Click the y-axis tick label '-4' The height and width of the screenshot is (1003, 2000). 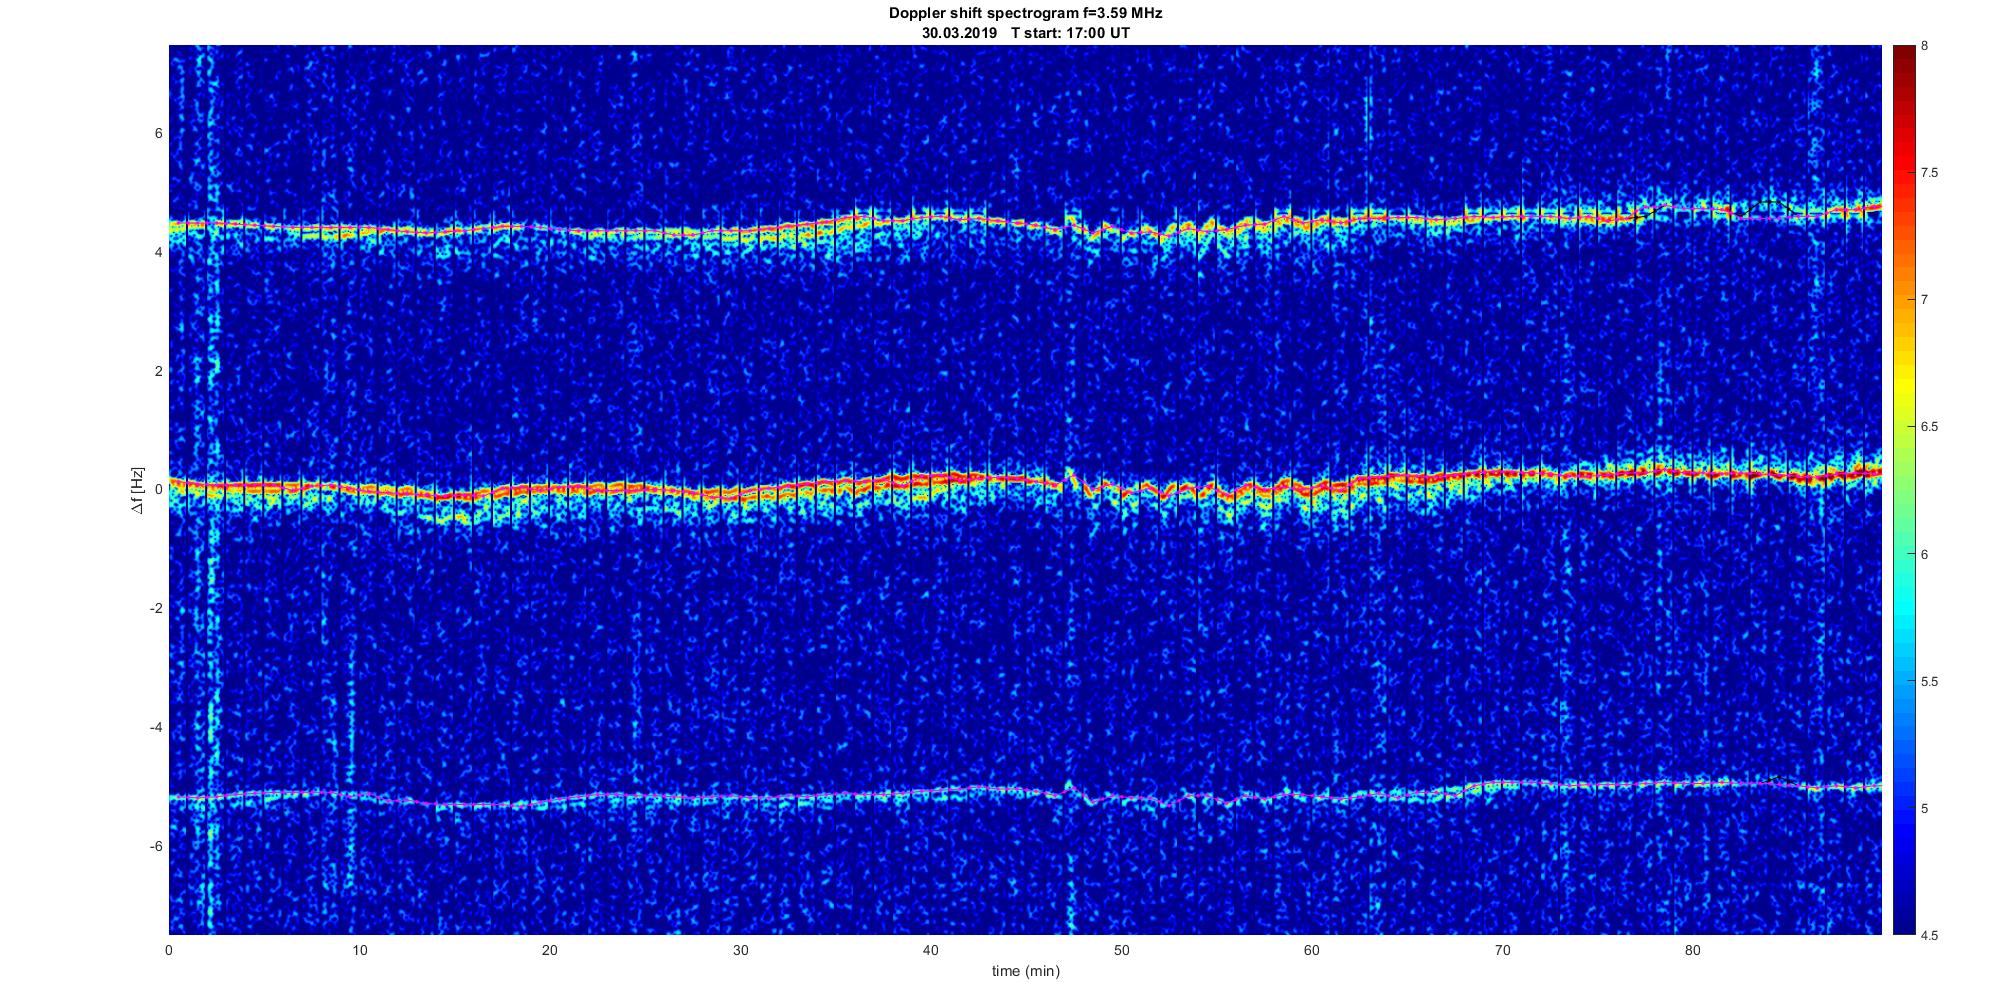[157, 728]
